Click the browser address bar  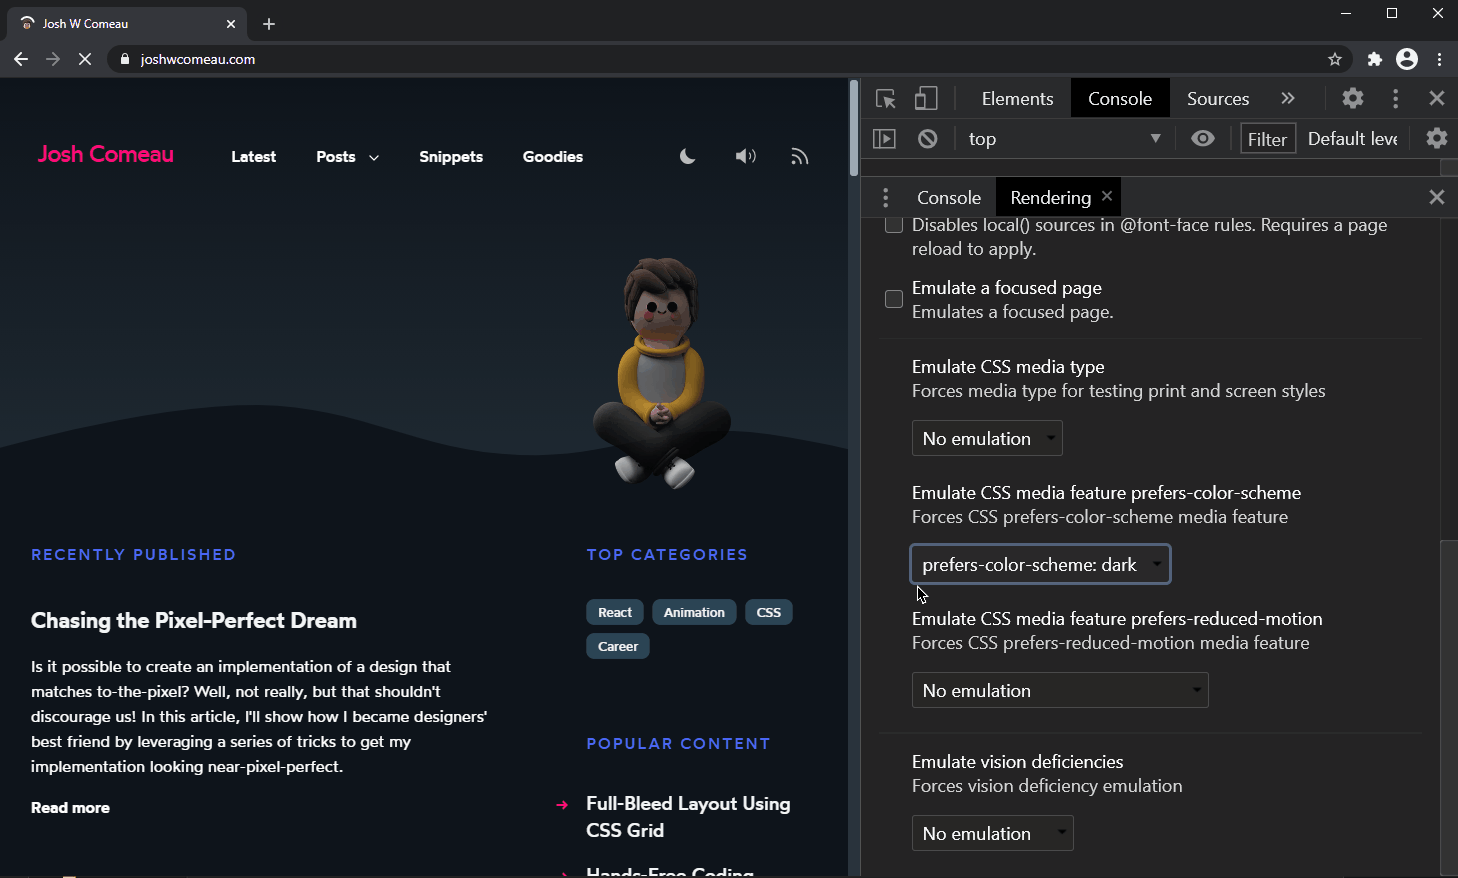tap(730, 59)
